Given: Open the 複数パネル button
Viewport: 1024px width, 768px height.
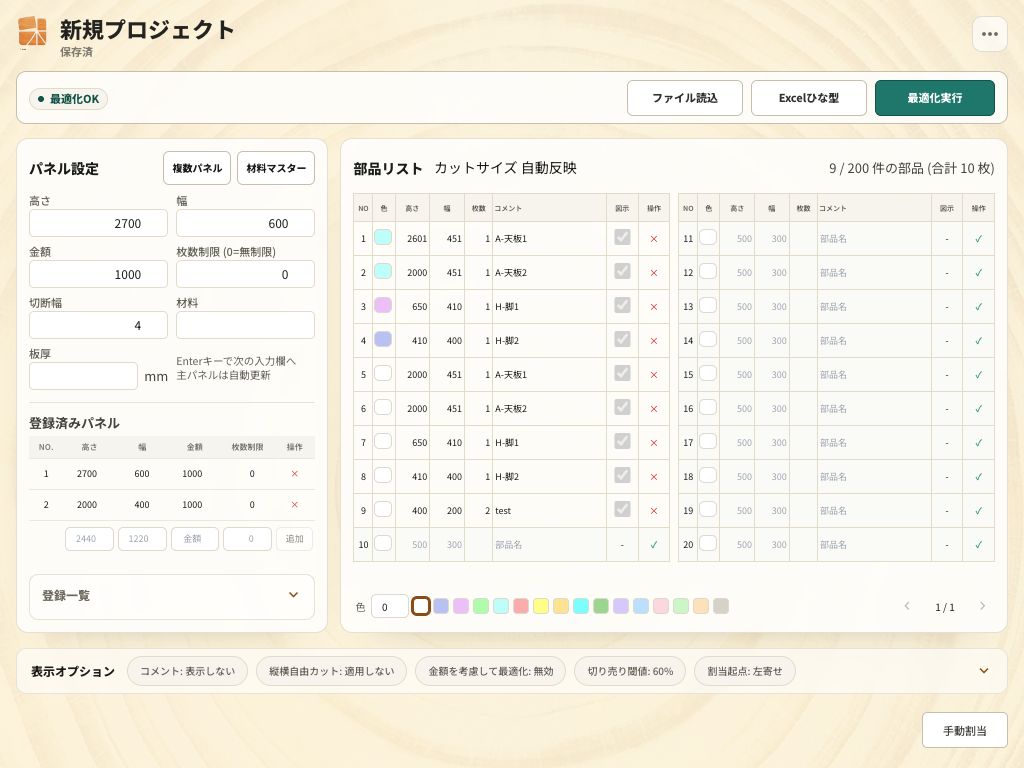Looking at the screenshot, I should pos(197,168).
